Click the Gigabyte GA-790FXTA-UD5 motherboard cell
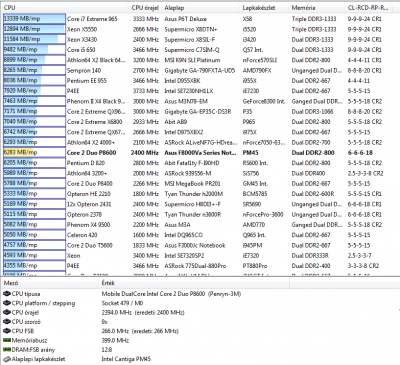 (200, 70)
